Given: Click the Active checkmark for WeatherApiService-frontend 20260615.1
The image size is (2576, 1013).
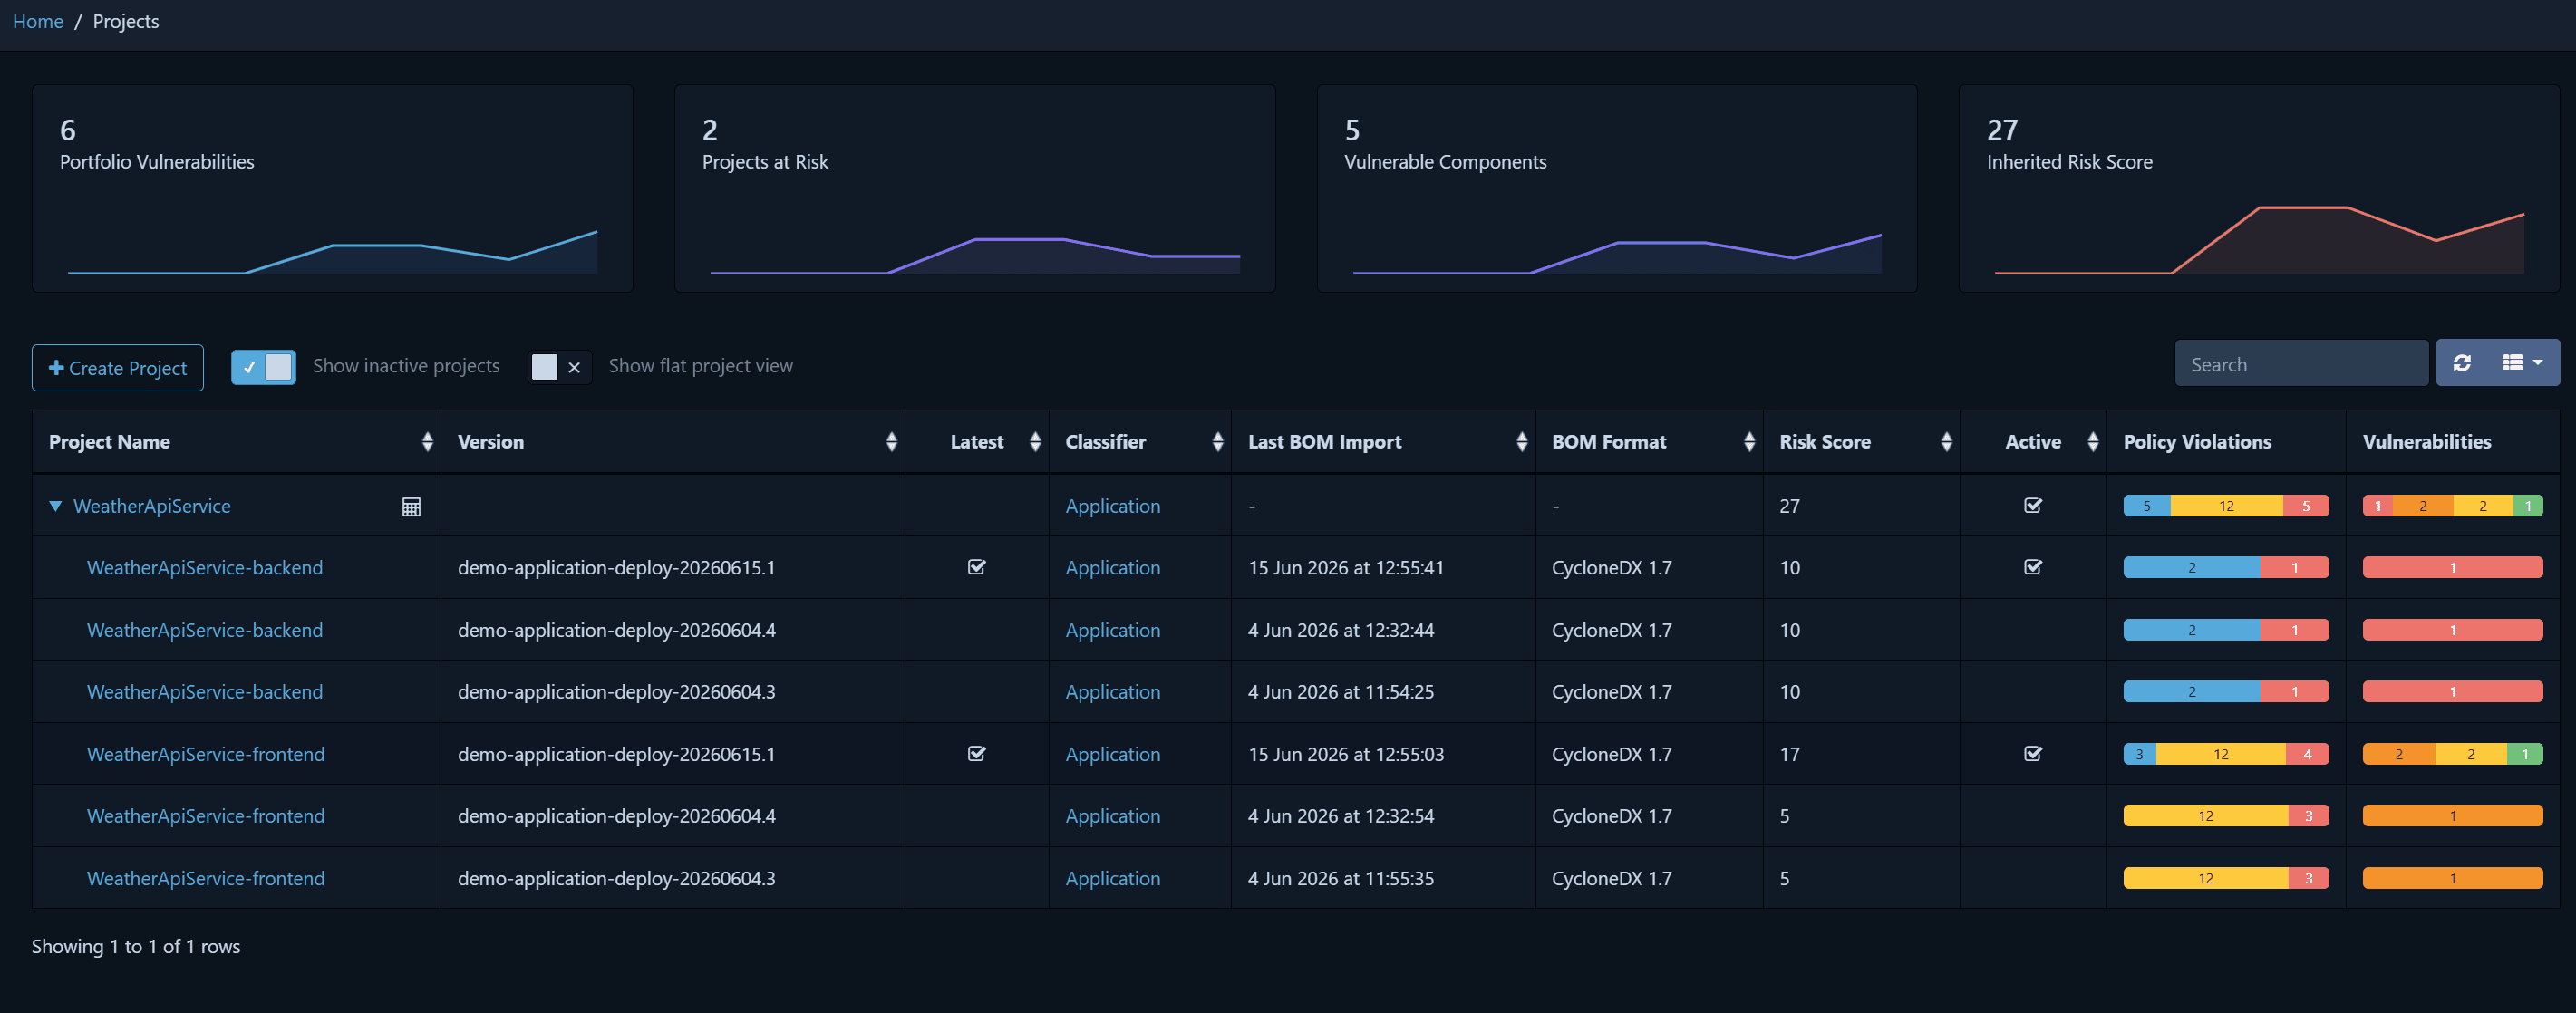Looking at the screenshot, I should 2032,754.
